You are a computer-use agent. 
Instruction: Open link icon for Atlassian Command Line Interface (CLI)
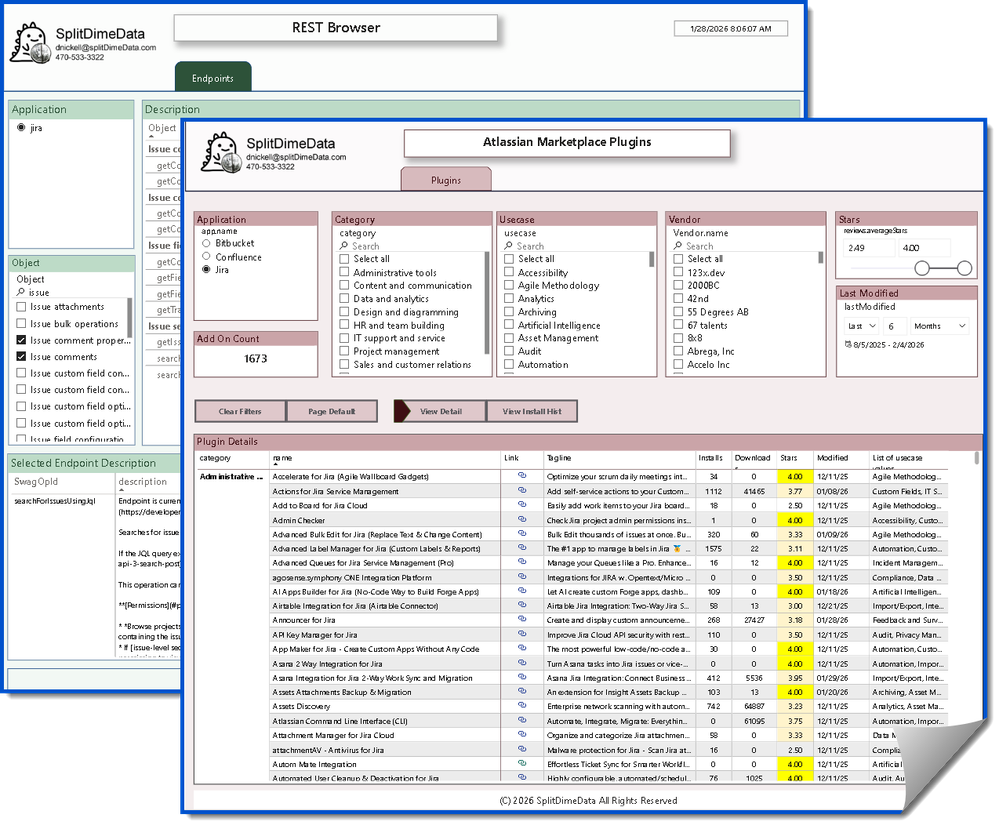click(x=522, y=720)
